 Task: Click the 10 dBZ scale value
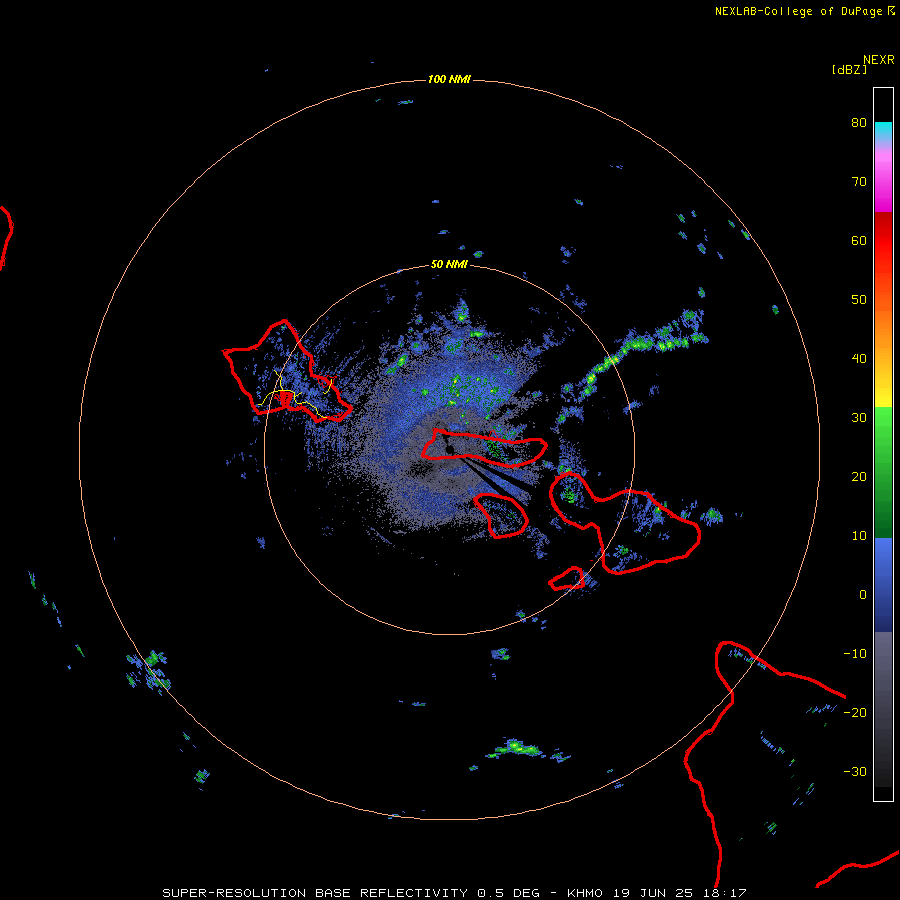click(859, 536)
